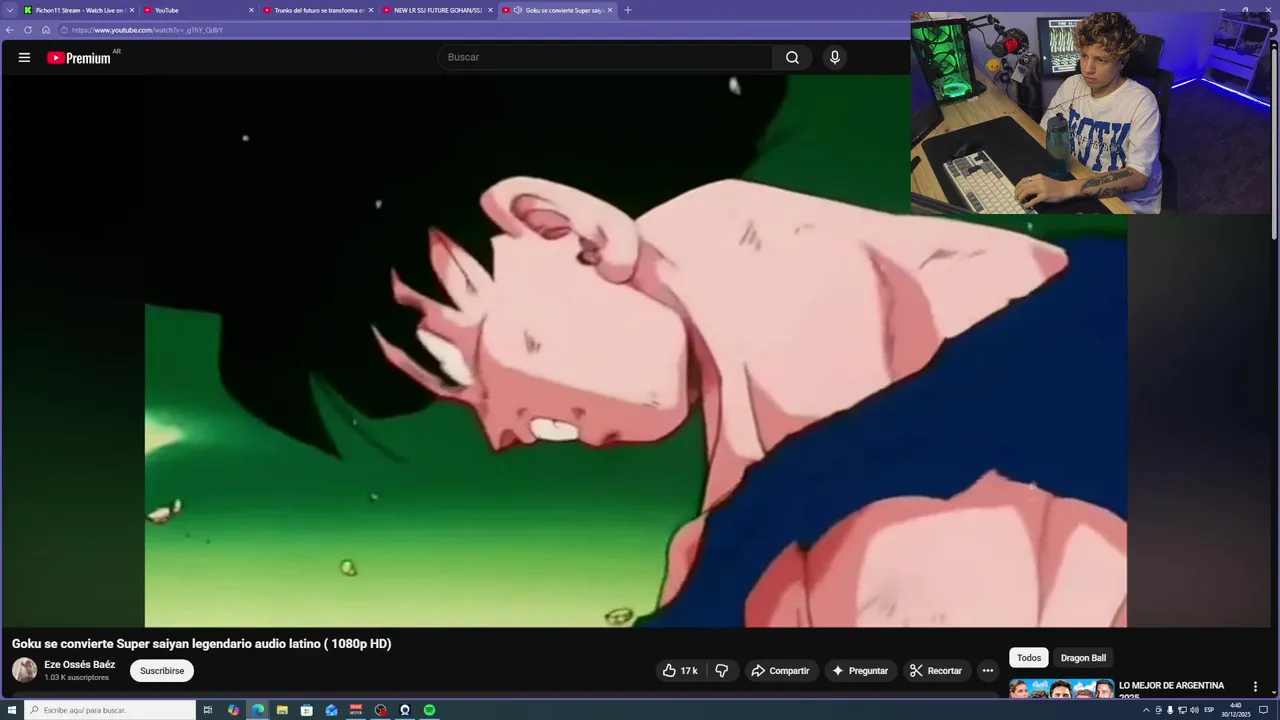Click the search magnifier button
The image size is (1280, 720).
point(792,57)
